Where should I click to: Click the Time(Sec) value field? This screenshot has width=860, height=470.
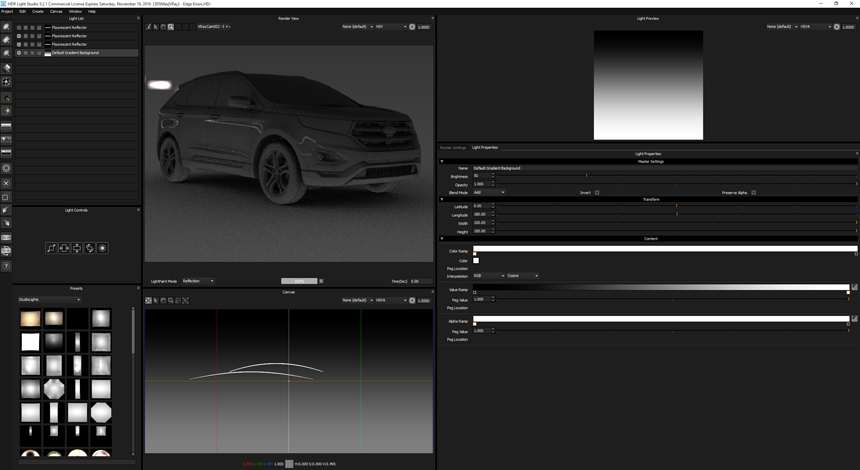click(421, 281)
